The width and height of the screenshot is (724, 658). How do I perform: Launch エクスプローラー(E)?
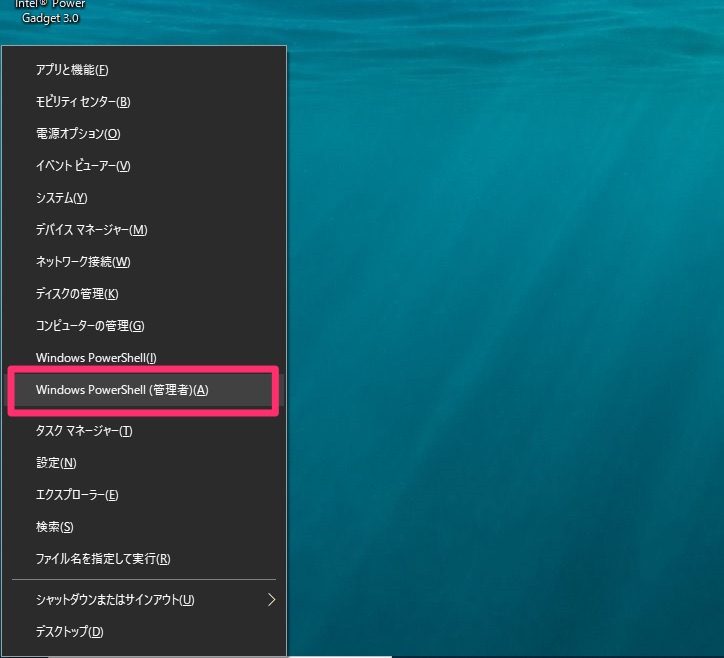tap(144, 495)
